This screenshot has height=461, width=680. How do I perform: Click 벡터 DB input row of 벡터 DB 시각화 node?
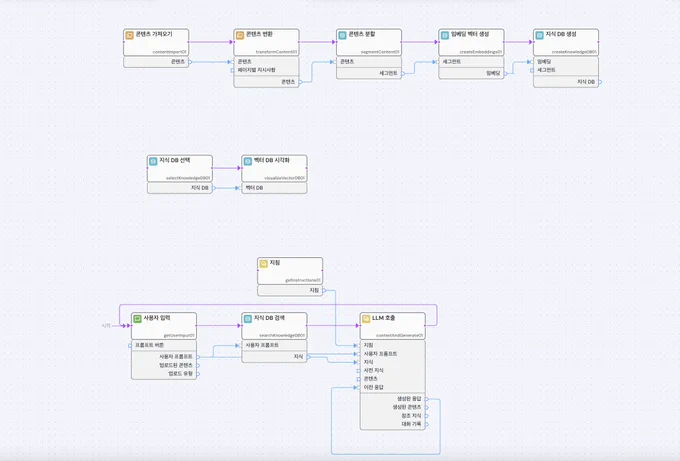tap(274, 188)
